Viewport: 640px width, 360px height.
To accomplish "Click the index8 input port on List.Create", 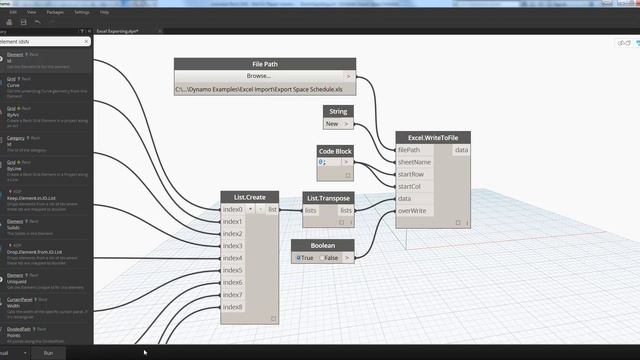I will [x=233, y=307].
